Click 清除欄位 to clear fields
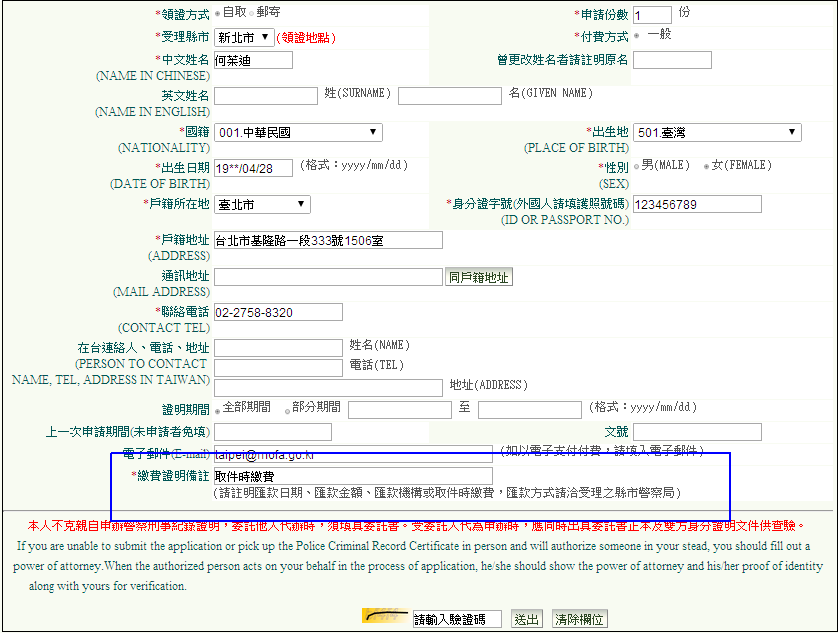The image size is (838, 633). pos(579,619)
